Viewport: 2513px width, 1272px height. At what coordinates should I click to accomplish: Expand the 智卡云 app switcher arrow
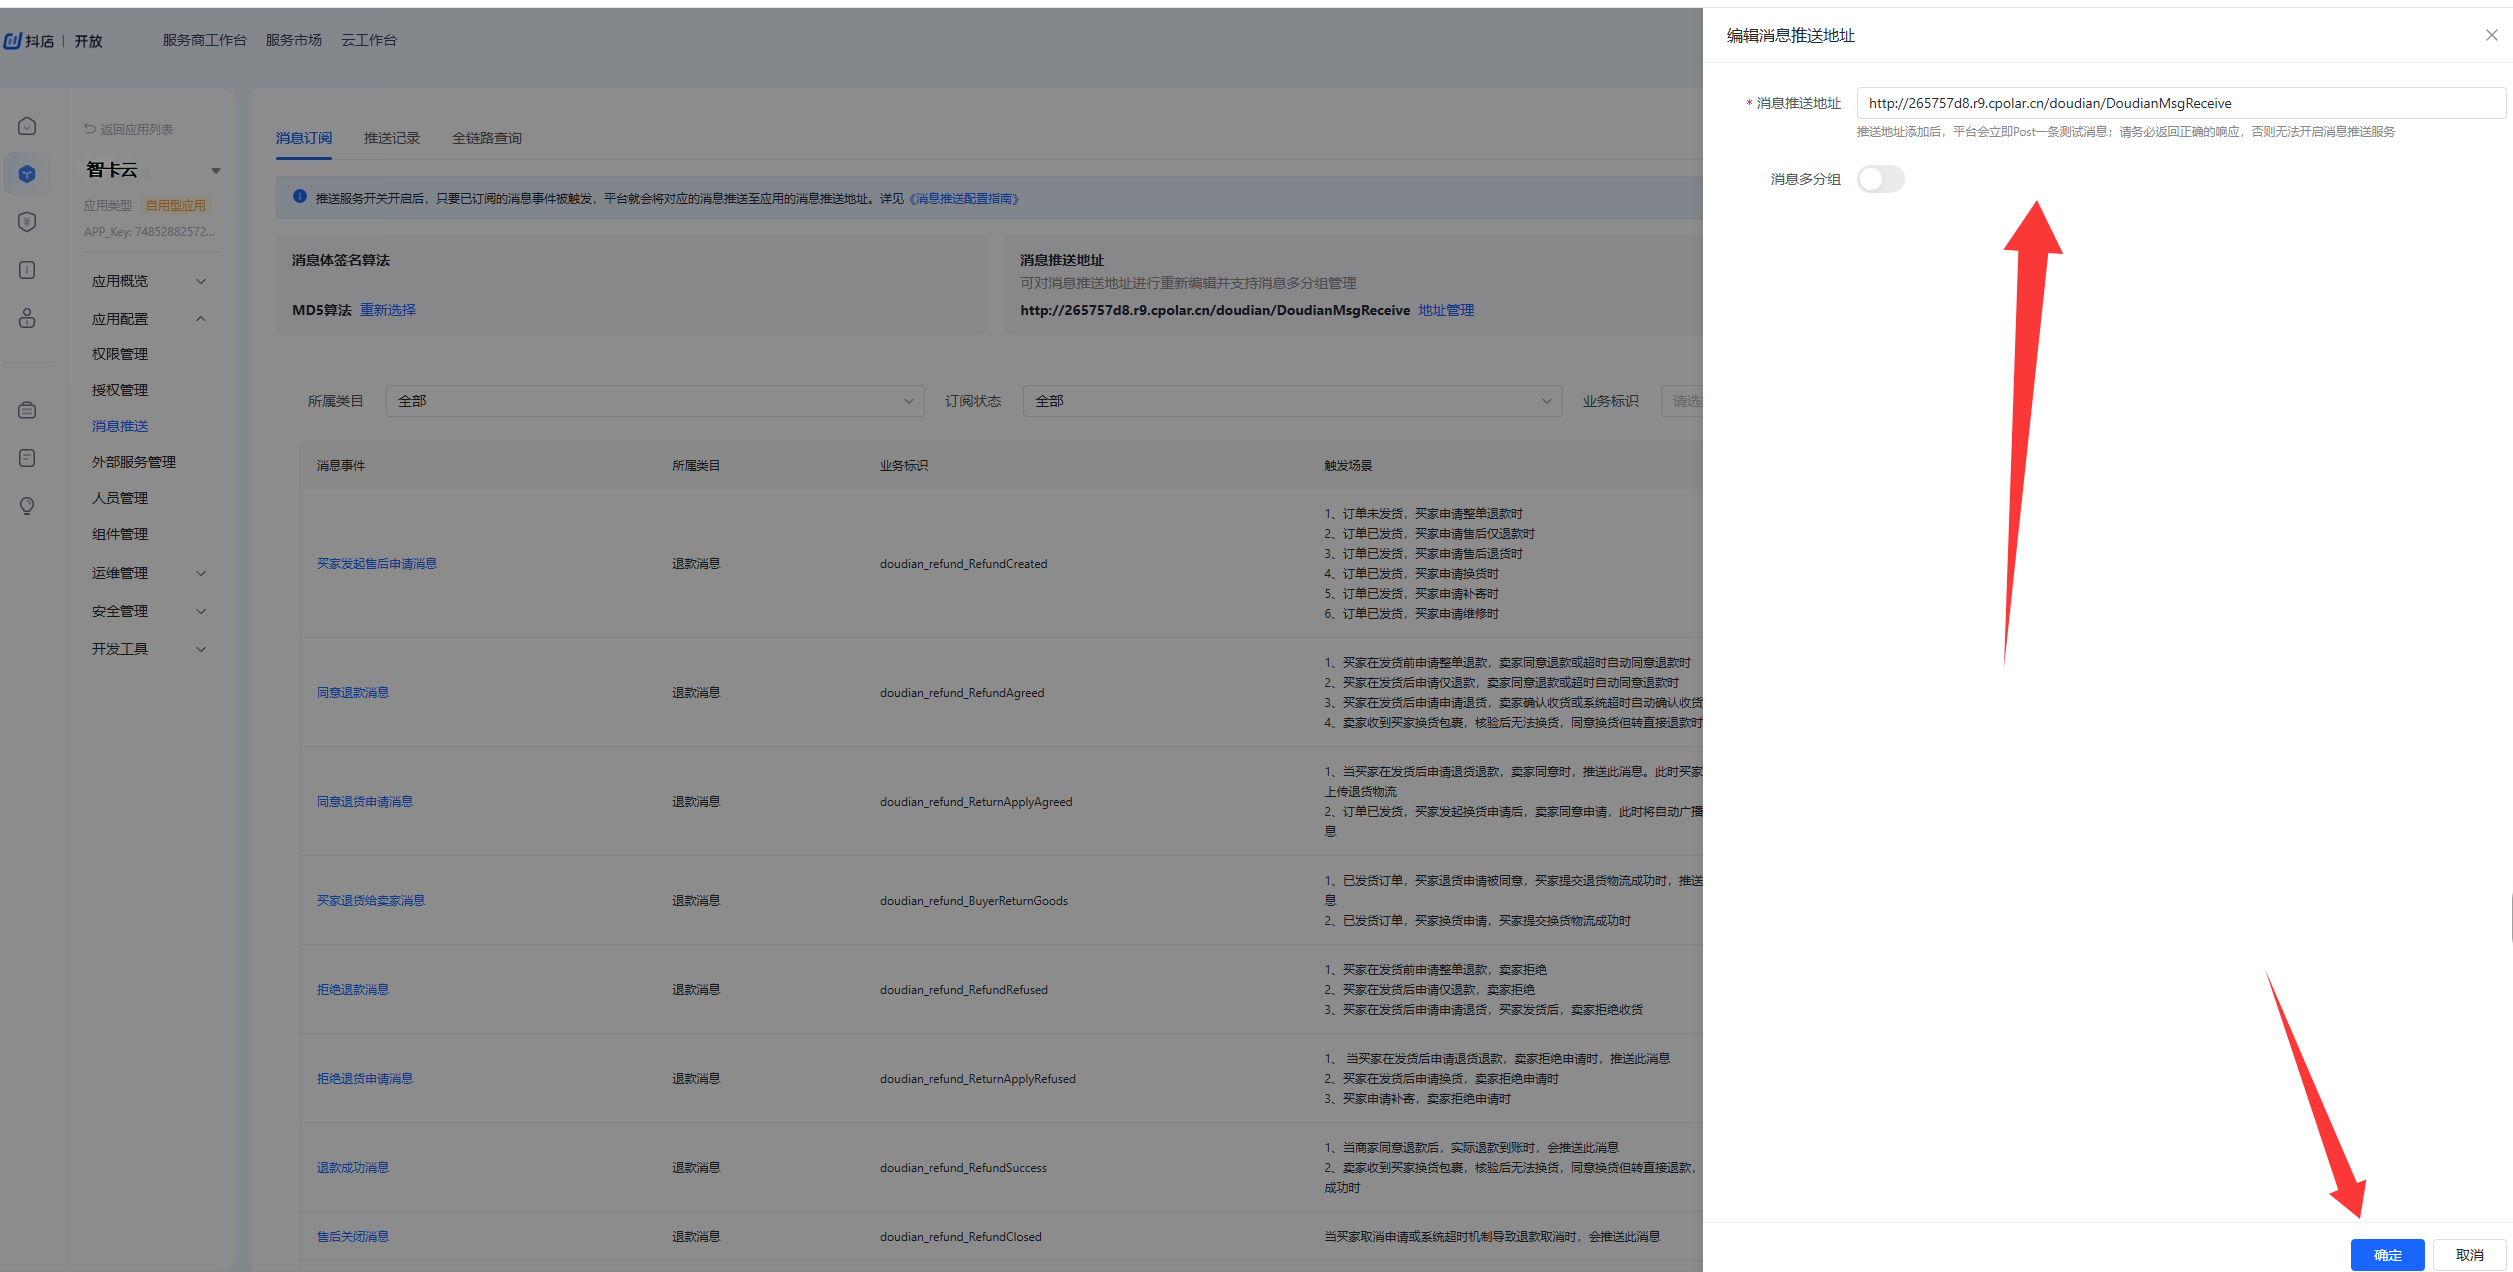click(x=215, y=171)
